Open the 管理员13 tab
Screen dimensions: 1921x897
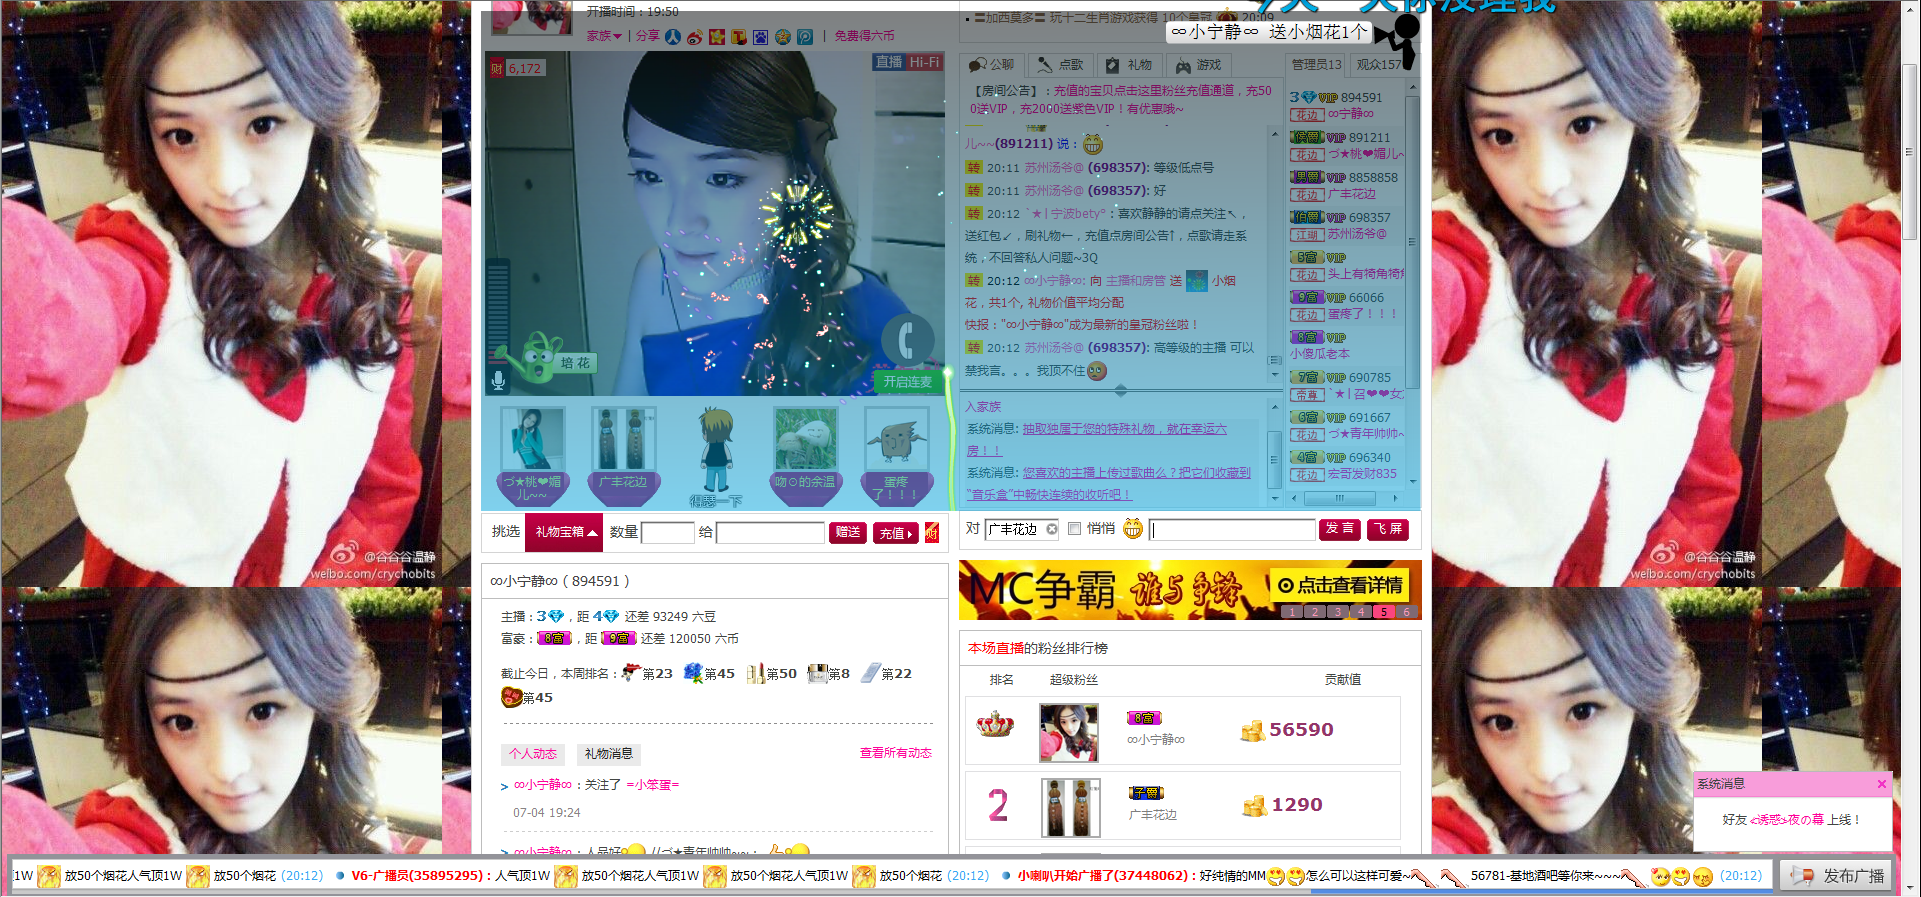pyautogui.click(x=1316, y=65)
